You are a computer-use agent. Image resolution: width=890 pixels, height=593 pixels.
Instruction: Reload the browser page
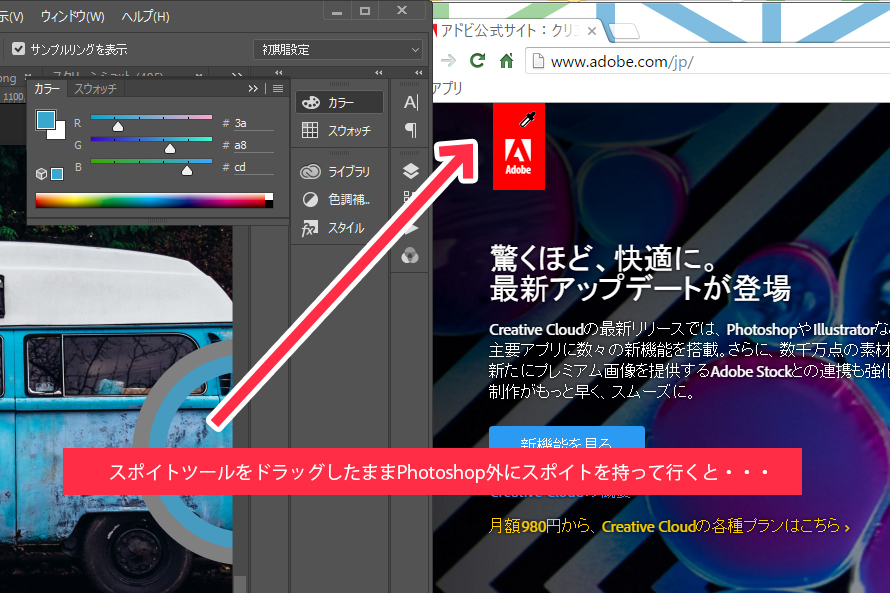(x=478, y=60)
